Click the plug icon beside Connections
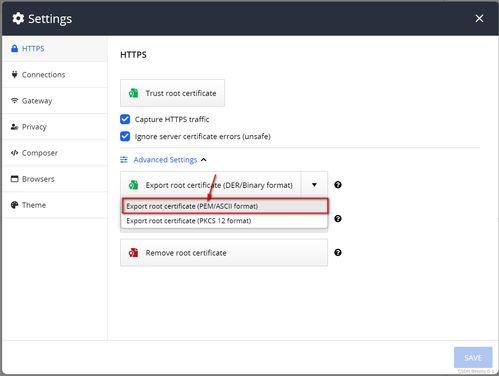The height and width of the screenshot is (376, 499). (14, 74)
